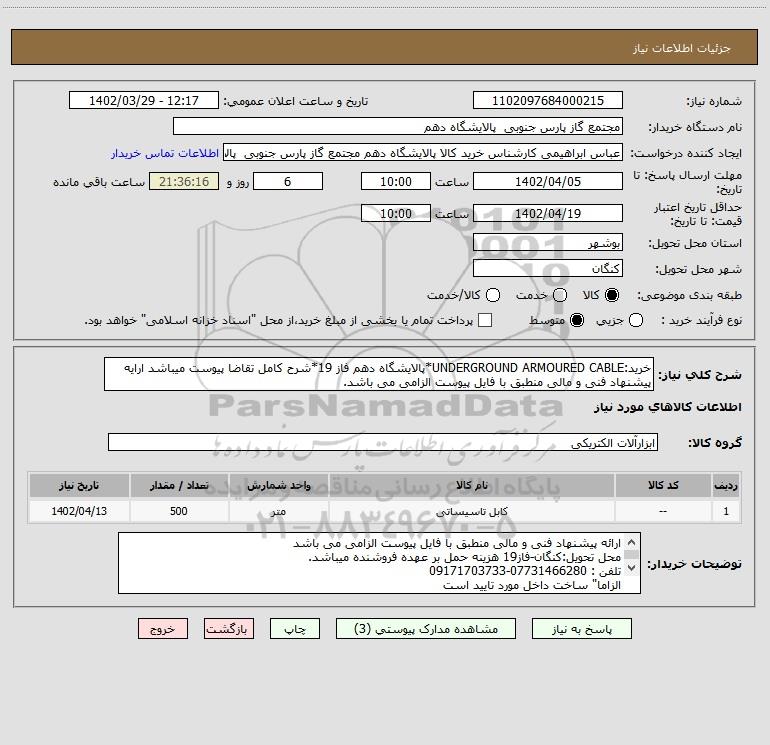The width and height of the screenshot is (770, 745).
Task: Click scroll-up arrow in buyer notes box
Action: 632,543
